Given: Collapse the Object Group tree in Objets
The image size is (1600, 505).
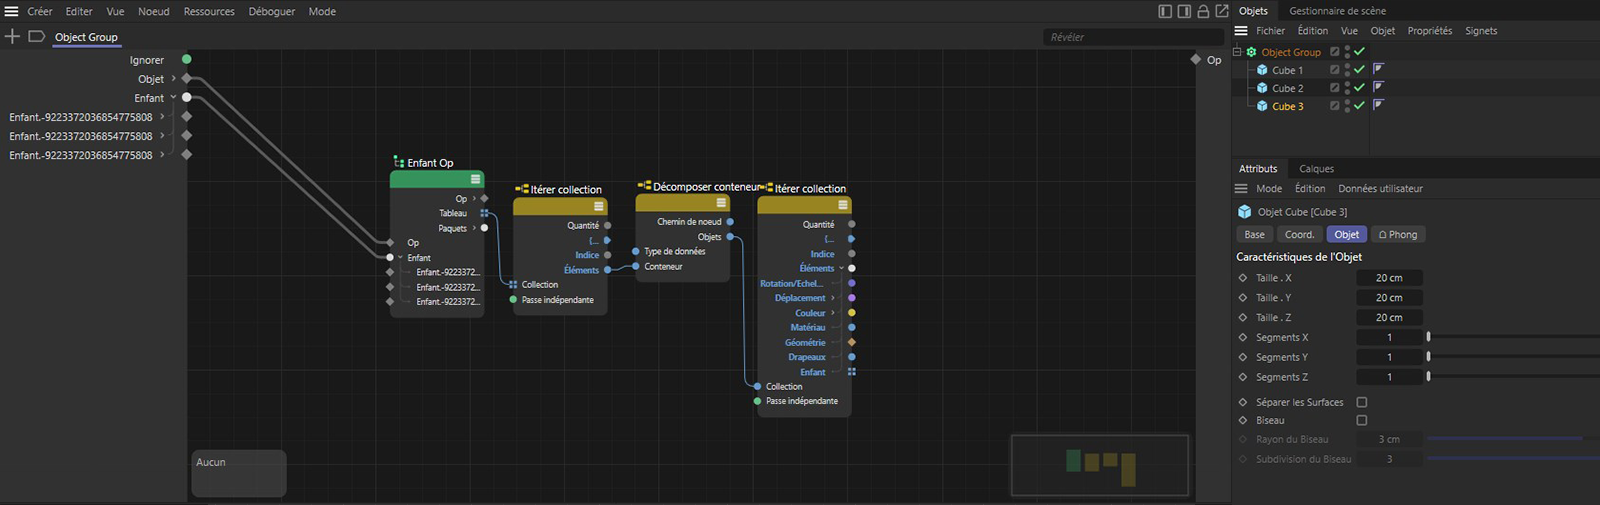Looking at the screenshot, I should tap(1237, 52).
